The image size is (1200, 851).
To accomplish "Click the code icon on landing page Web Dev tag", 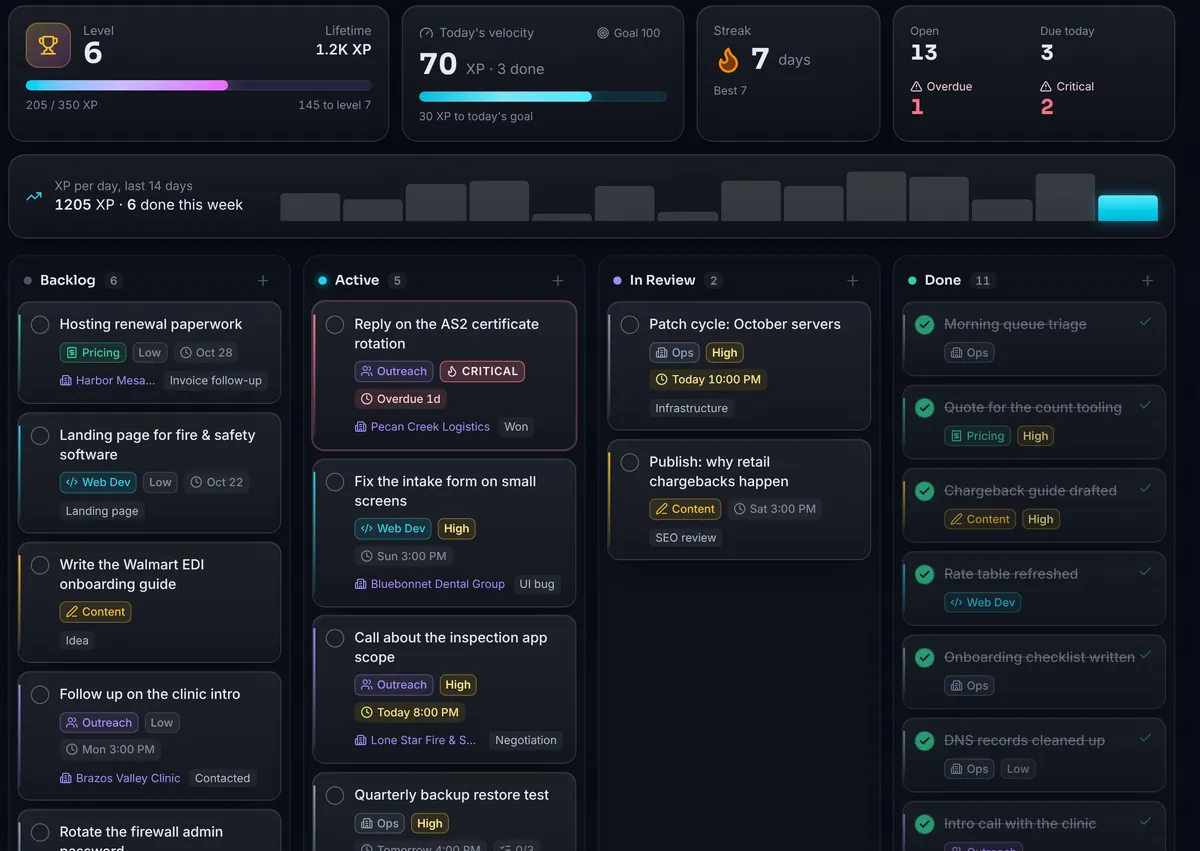I will (x=72, y=482).
